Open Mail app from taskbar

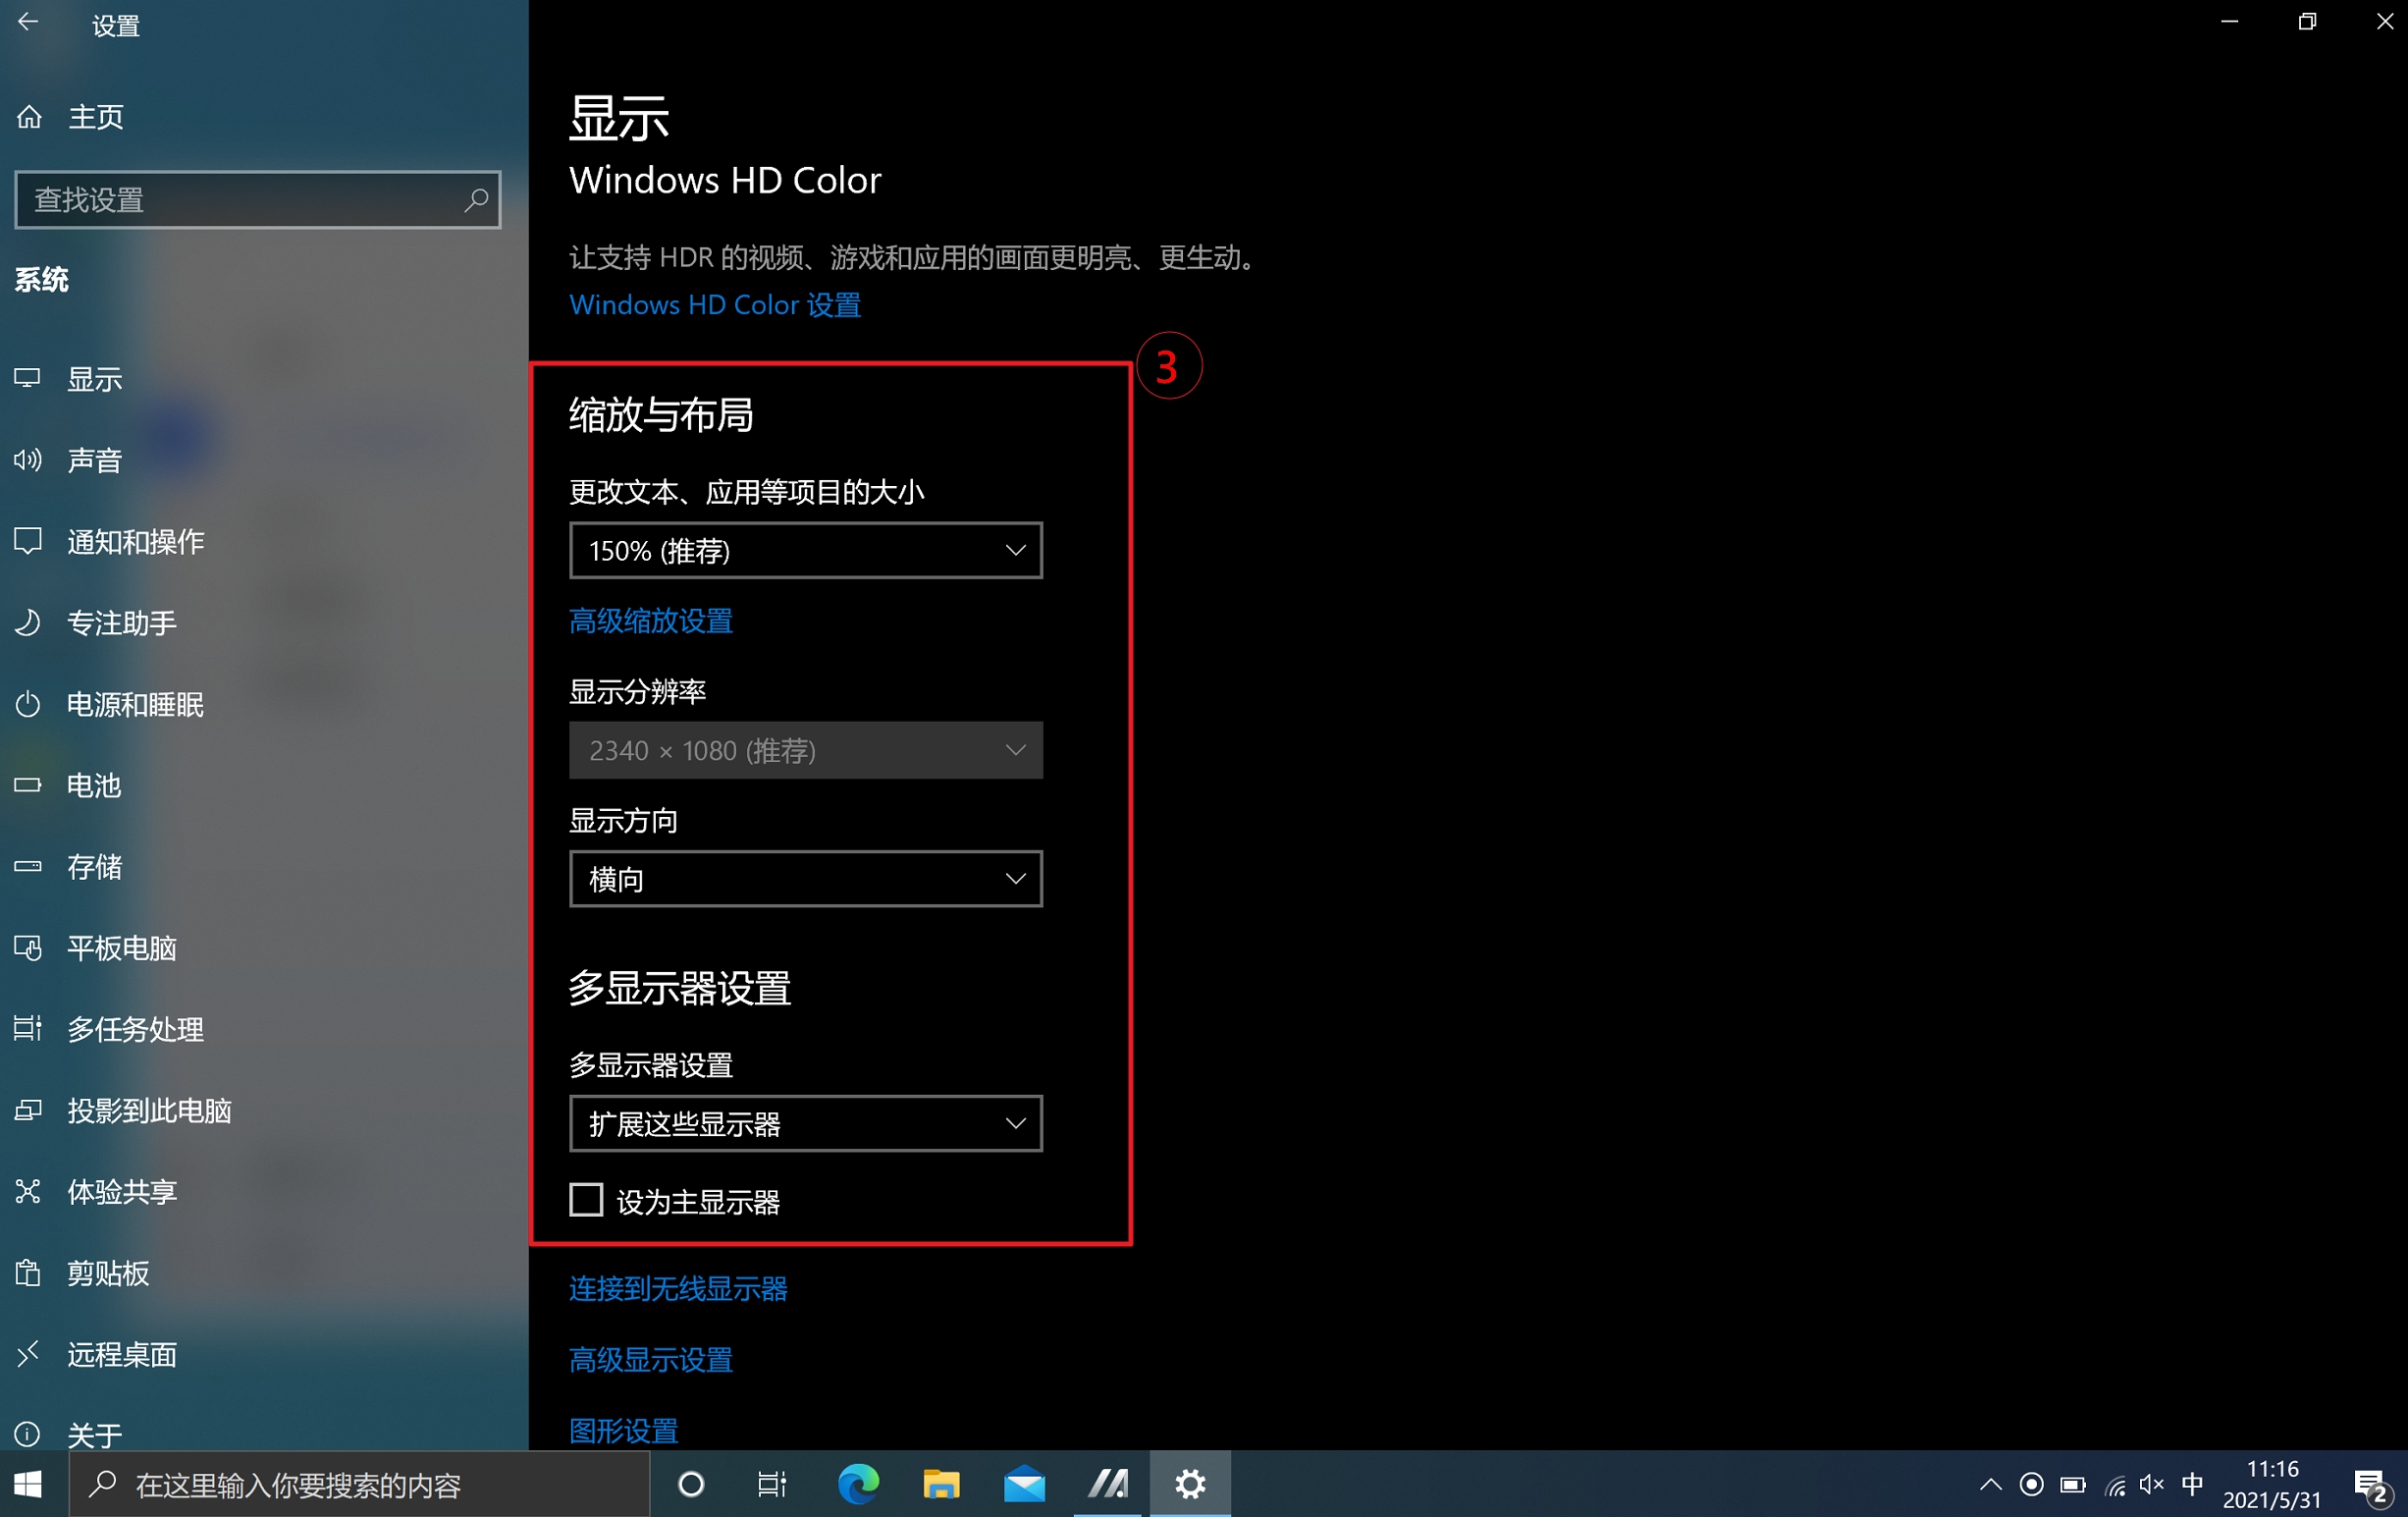click(1024, 1484)
